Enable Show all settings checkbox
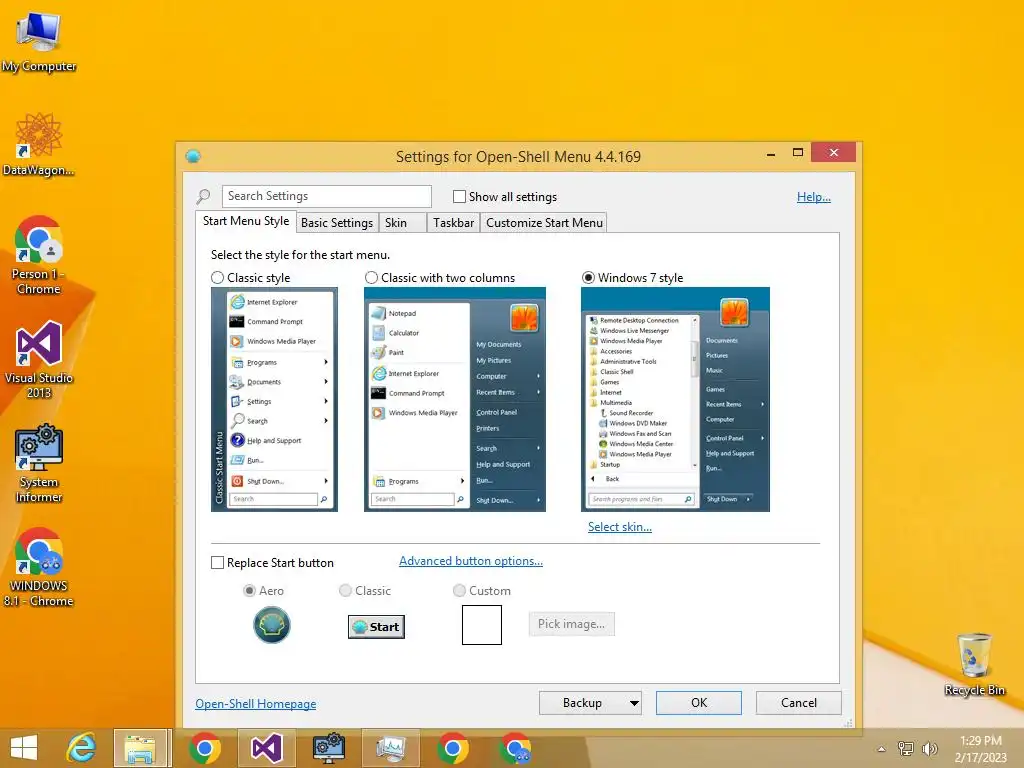Image resolution: width=1024 pixels, height=768 pixels. 459,197
